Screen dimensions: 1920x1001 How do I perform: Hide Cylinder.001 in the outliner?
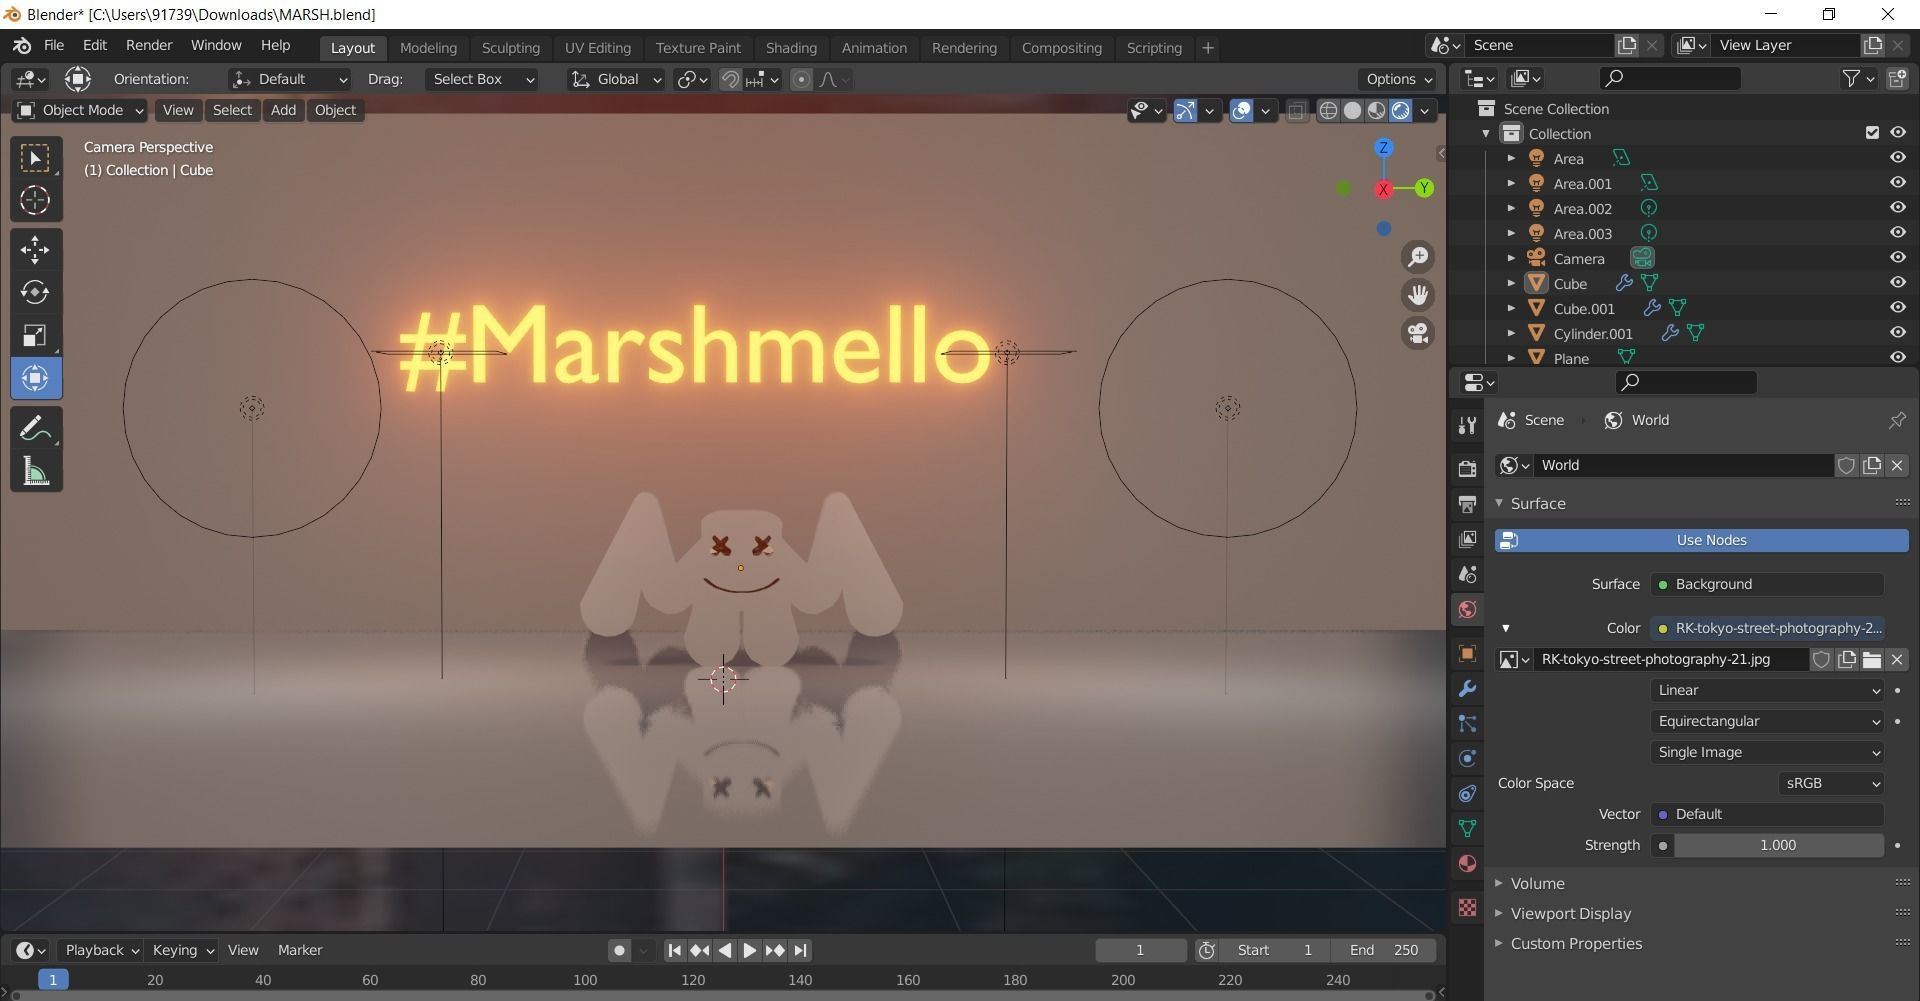(1897, 333)
